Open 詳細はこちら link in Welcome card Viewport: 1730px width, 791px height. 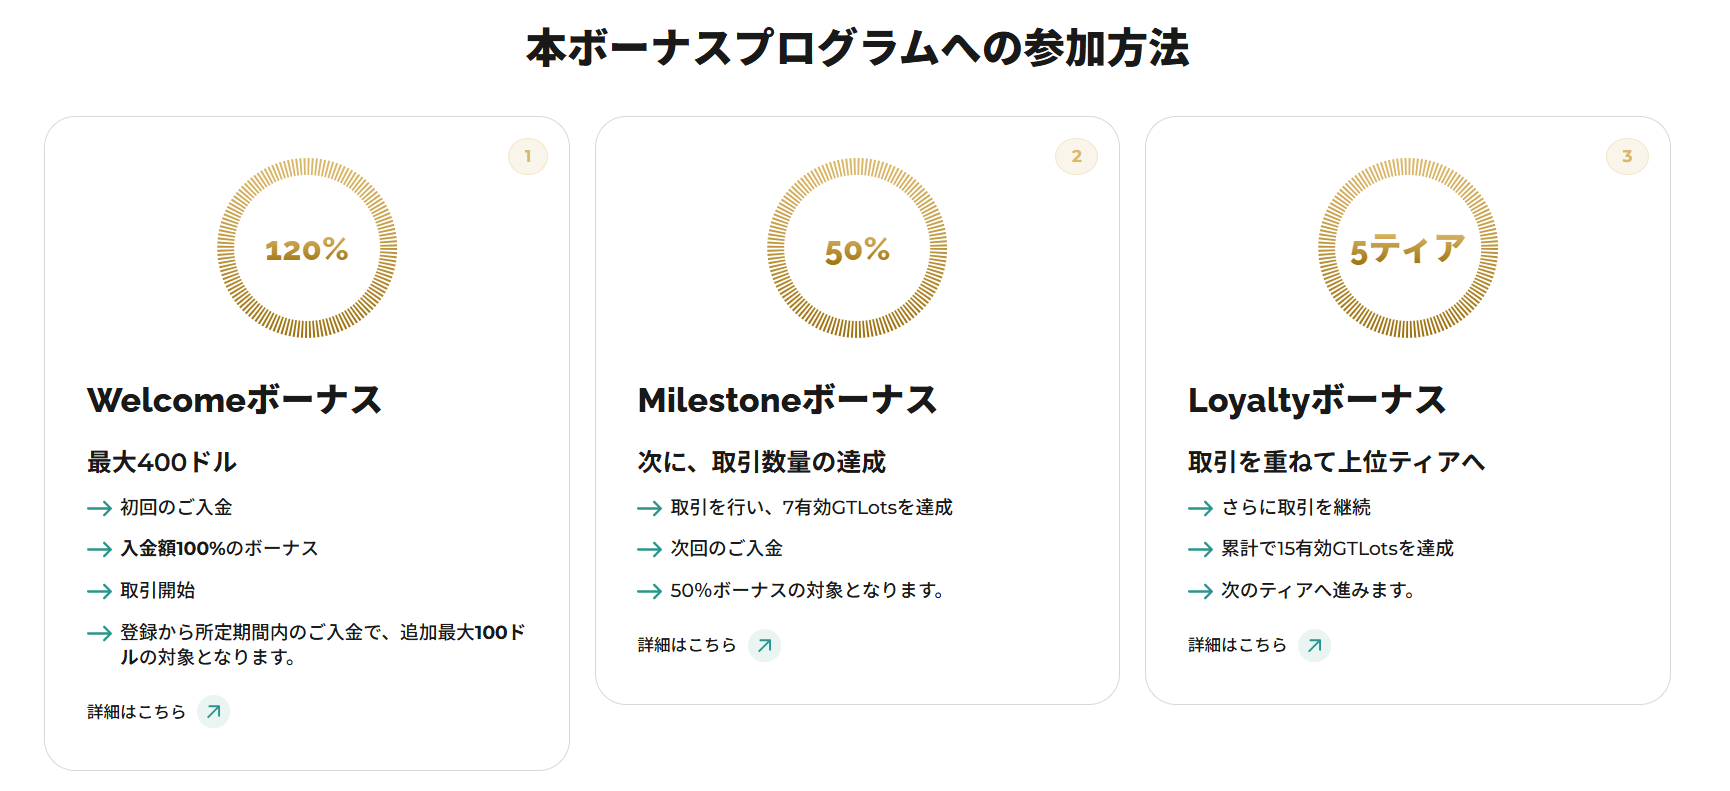[x=137, y=712]
